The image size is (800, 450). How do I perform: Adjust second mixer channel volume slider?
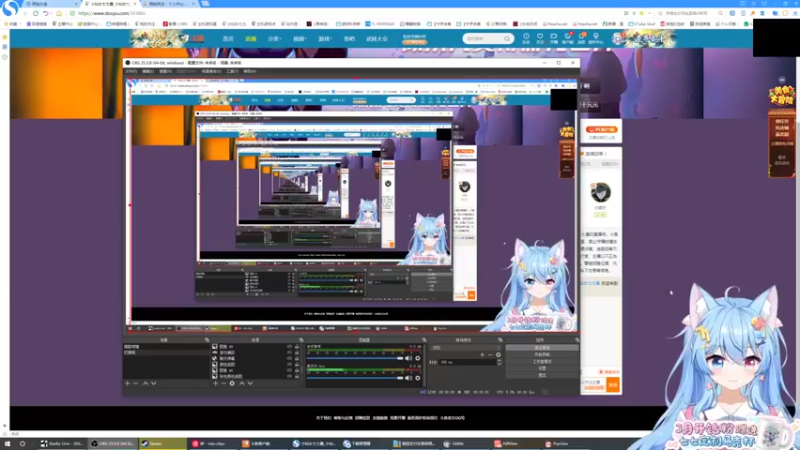pyautogui.click(x=355, y=378)
